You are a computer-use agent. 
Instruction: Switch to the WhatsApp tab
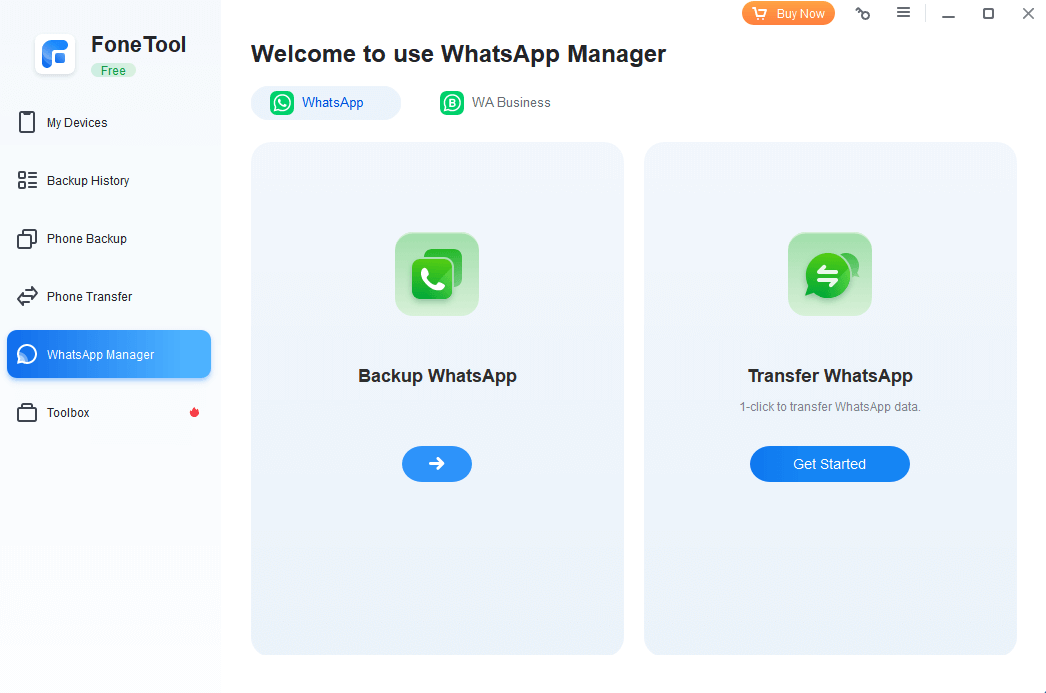[325, 103]
